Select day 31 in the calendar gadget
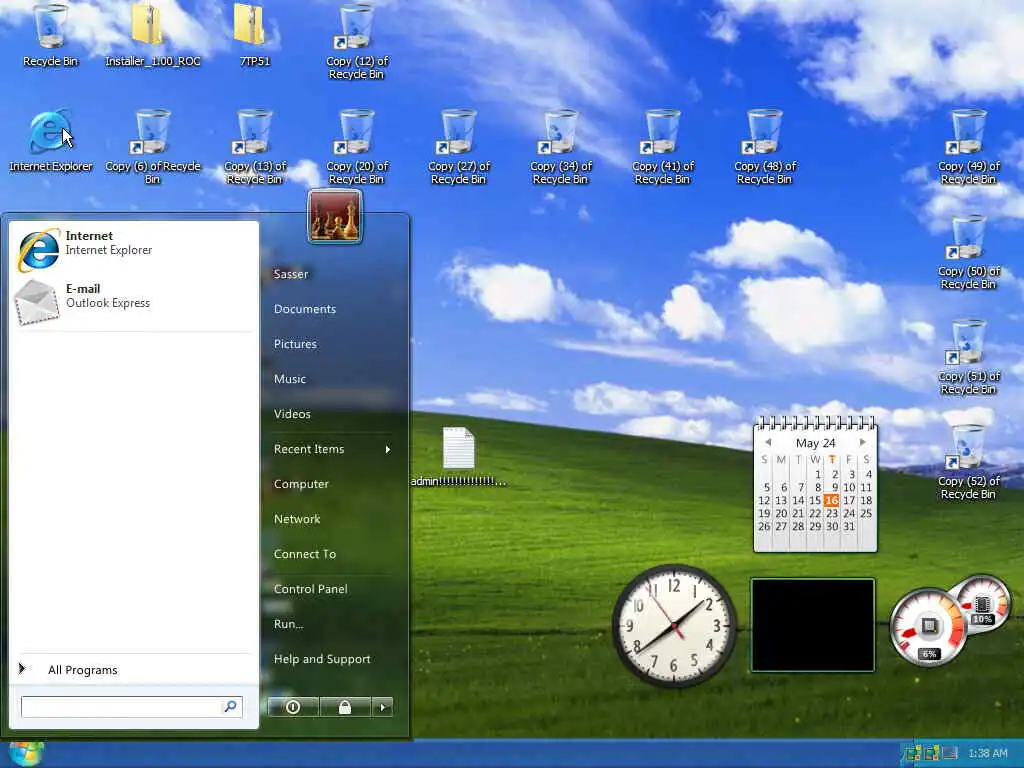 click(848, 526)
